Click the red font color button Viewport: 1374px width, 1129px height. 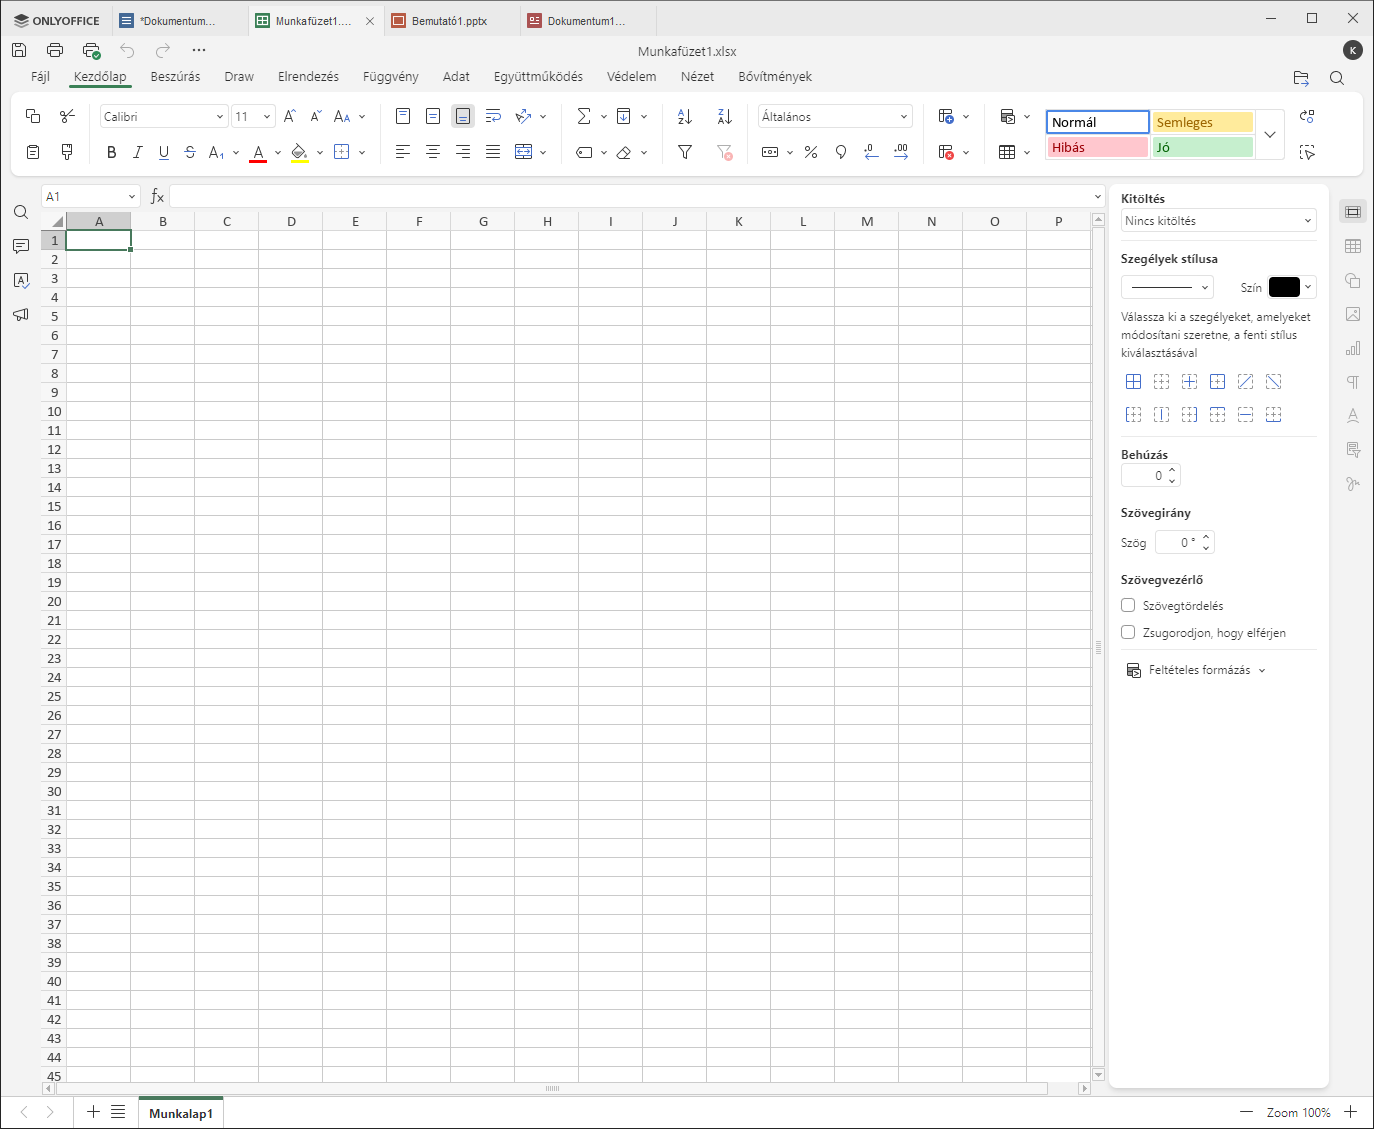pos(258,152)
